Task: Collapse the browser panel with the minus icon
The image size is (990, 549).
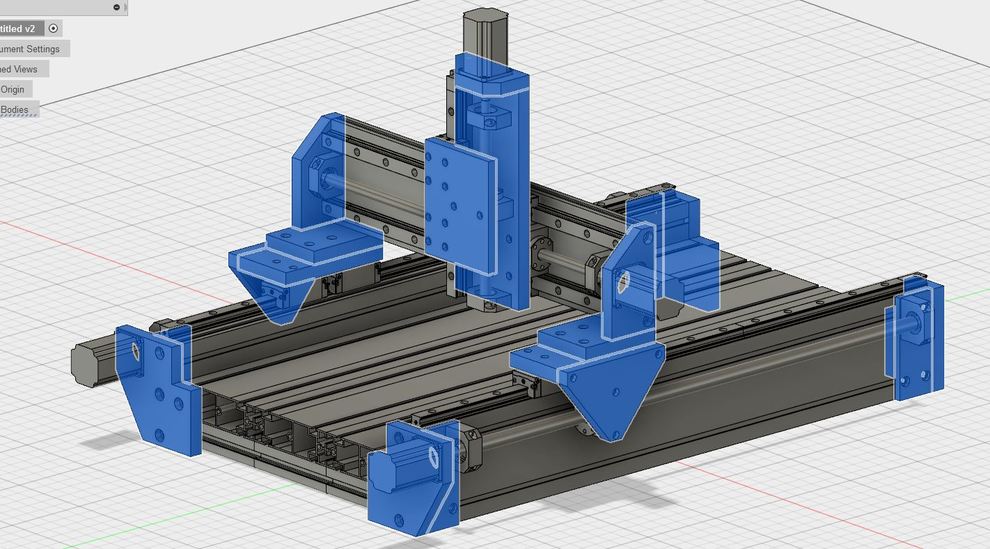Action: [117, 7]
